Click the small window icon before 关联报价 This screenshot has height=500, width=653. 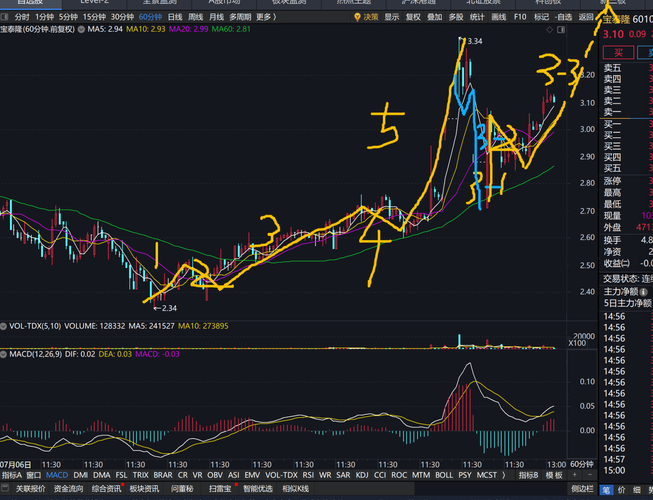(x=5, y=488)
